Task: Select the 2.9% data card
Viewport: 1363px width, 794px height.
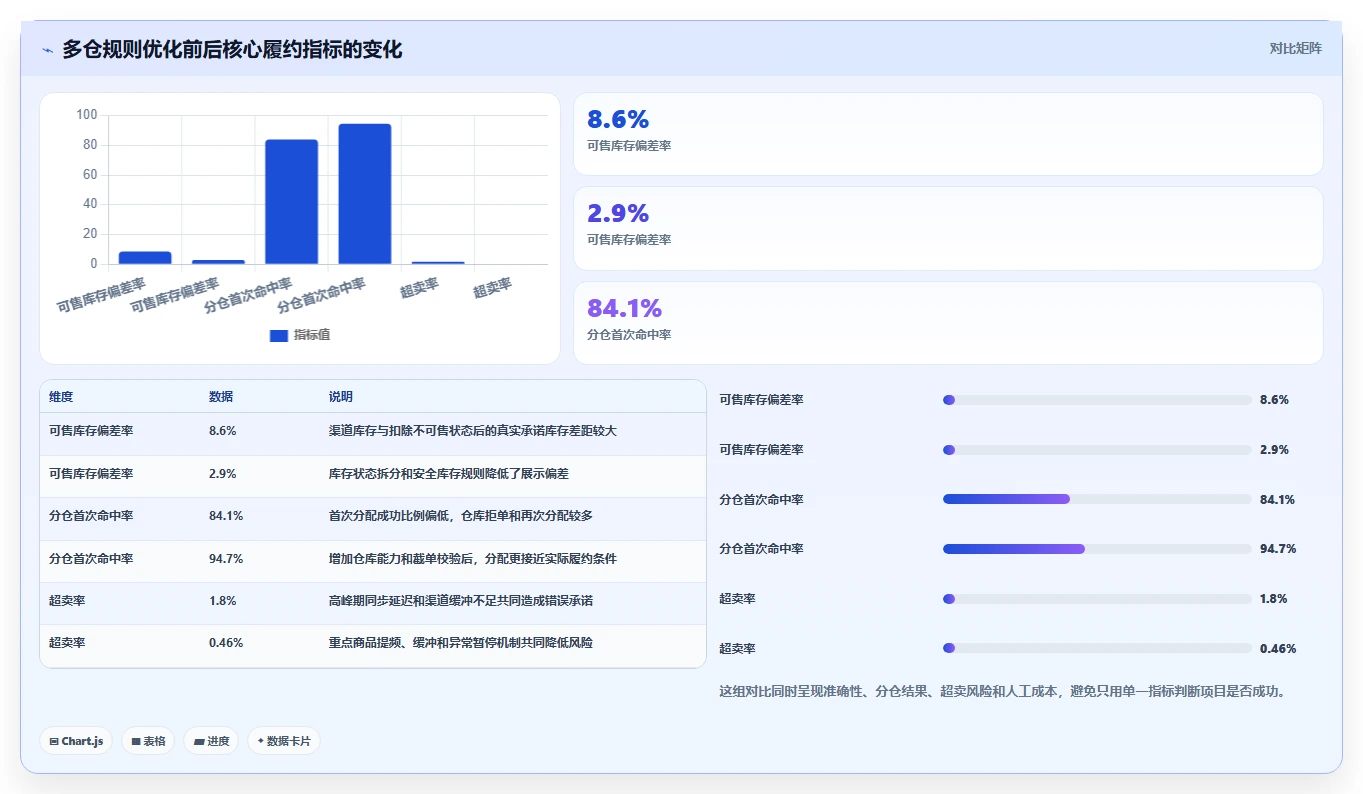Action: pyautogui.click(x=948, y=228)
